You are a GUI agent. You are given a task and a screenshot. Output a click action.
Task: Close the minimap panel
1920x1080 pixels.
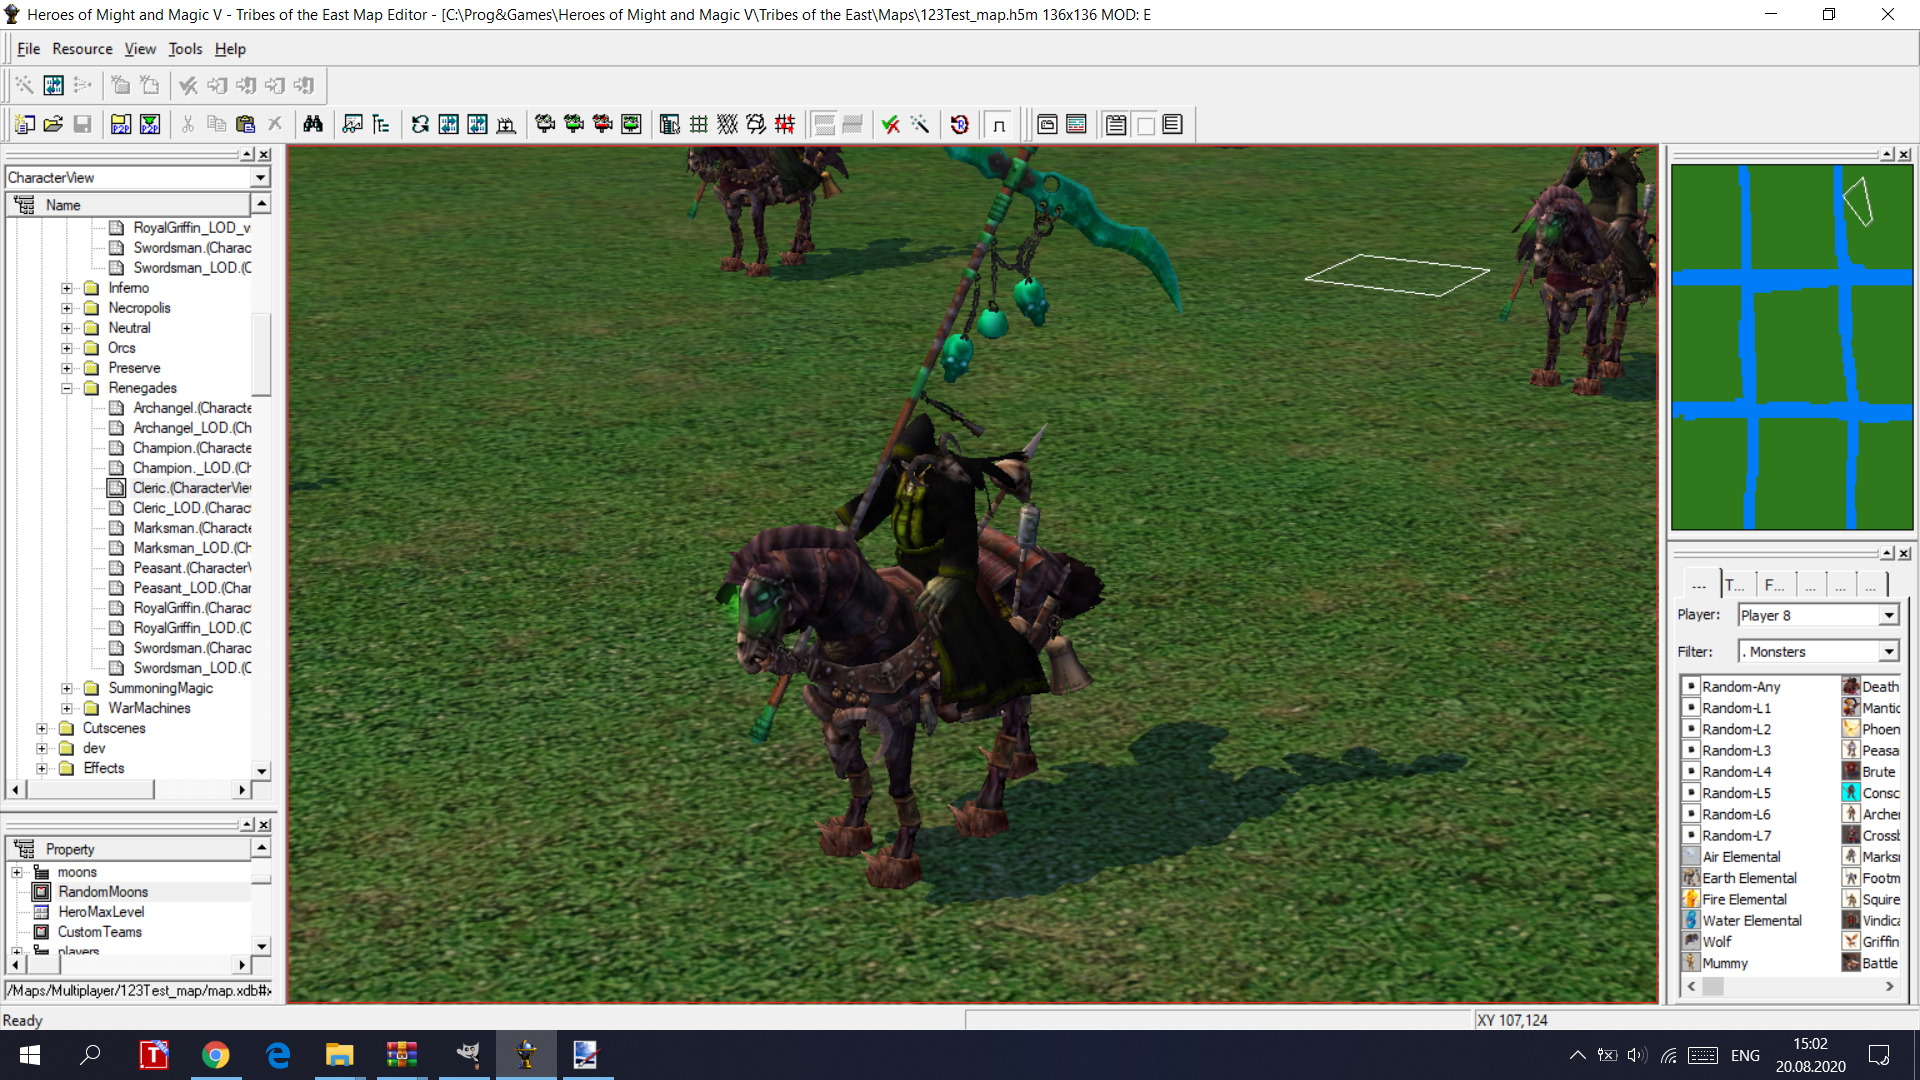coord(1904,154)
